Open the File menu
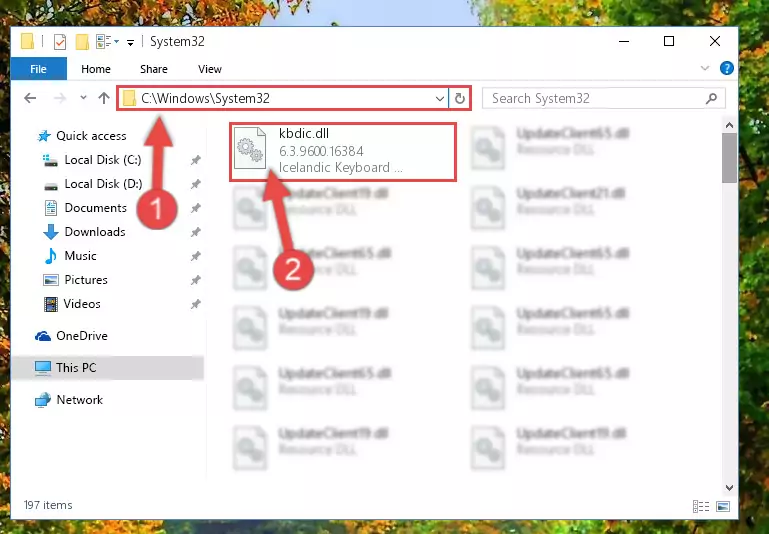 pos(38,69)
